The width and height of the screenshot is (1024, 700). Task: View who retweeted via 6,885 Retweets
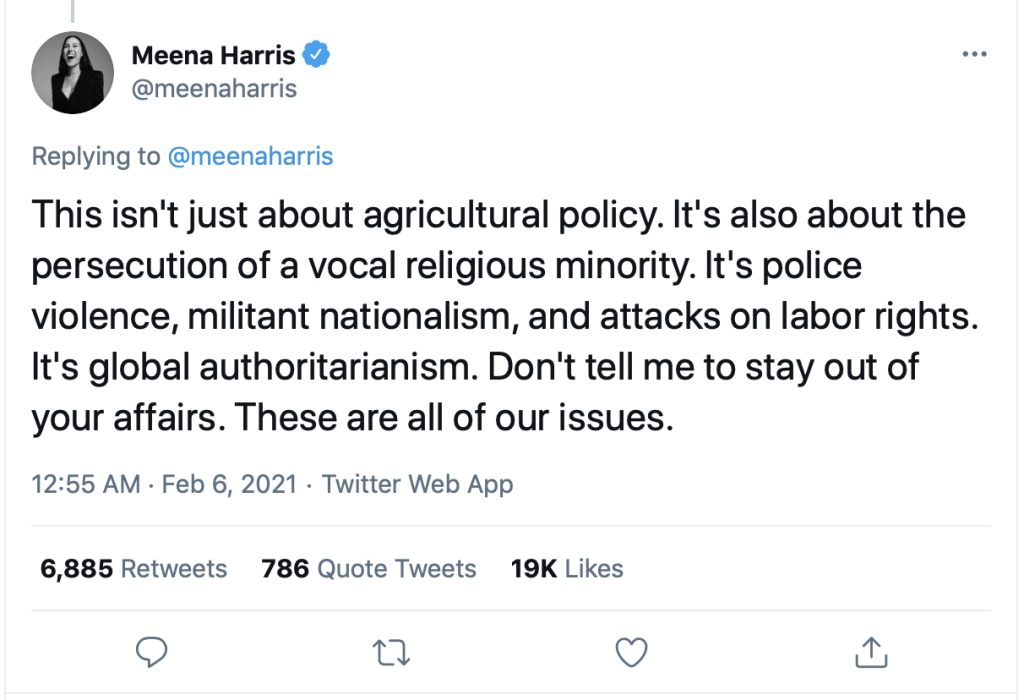point(133,568)
